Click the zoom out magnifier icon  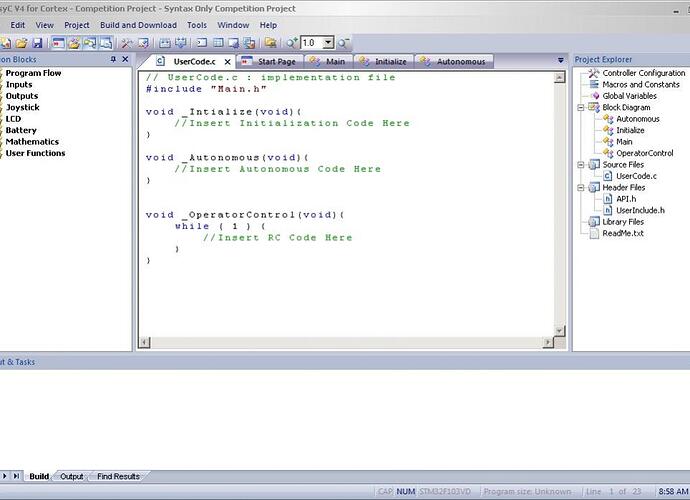pos(343,43)
